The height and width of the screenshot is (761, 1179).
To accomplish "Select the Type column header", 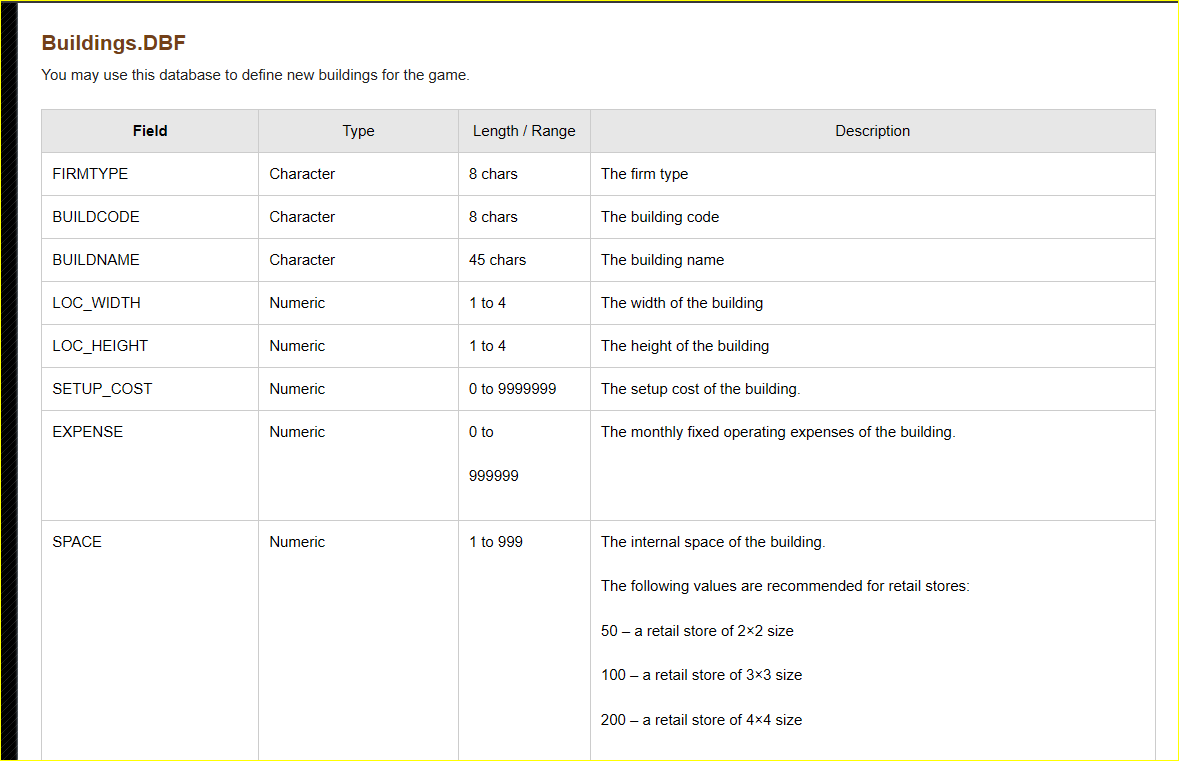I will coord(358,131).
